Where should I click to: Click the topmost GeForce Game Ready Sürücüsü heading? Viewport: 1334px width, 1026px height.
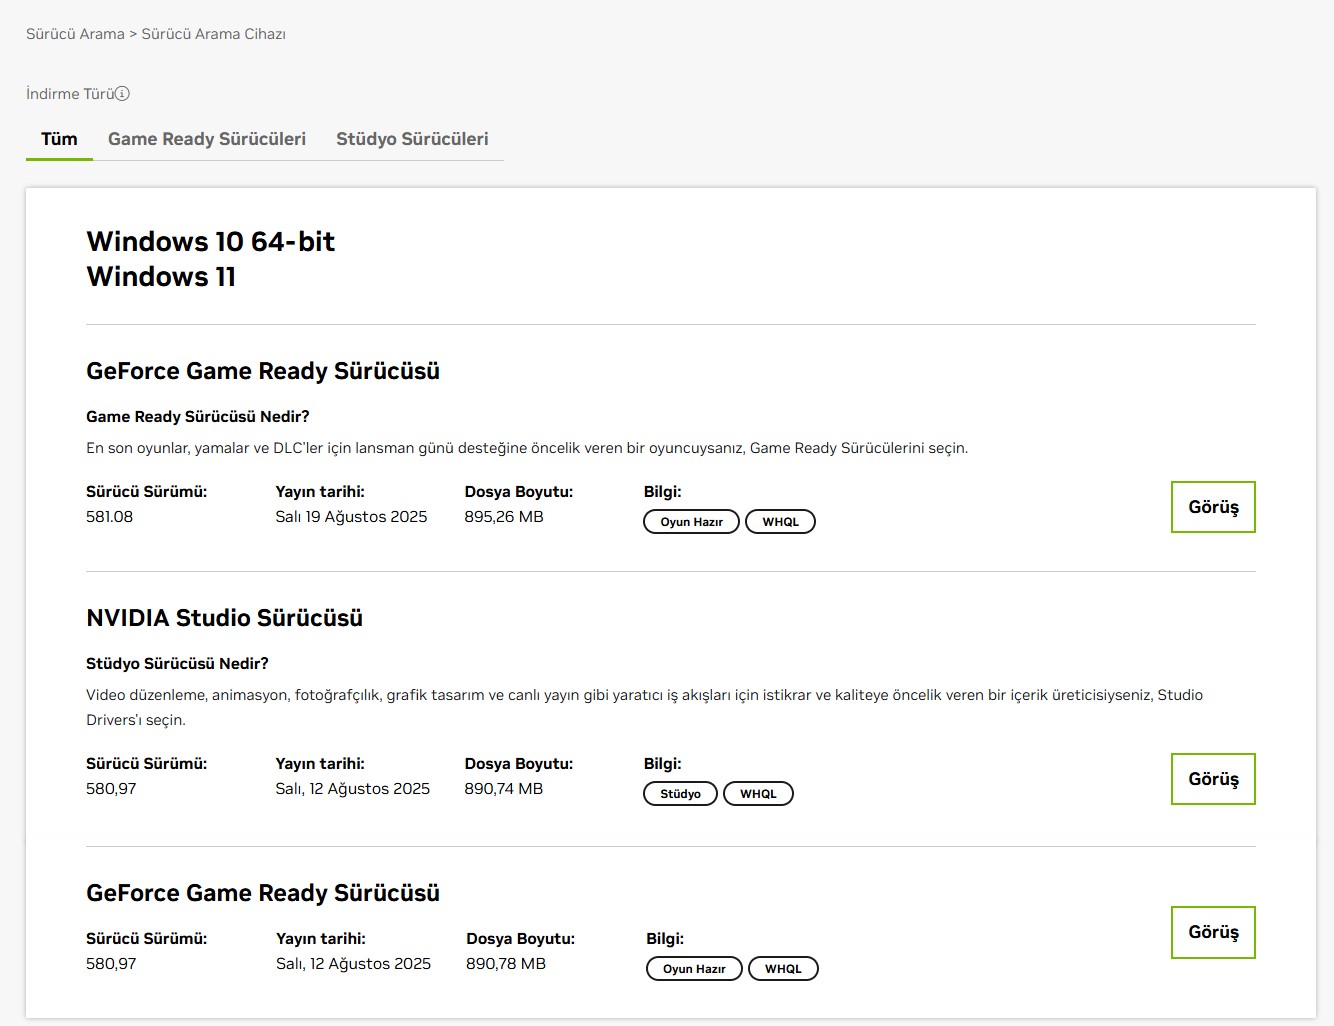[x=263, y=371]
